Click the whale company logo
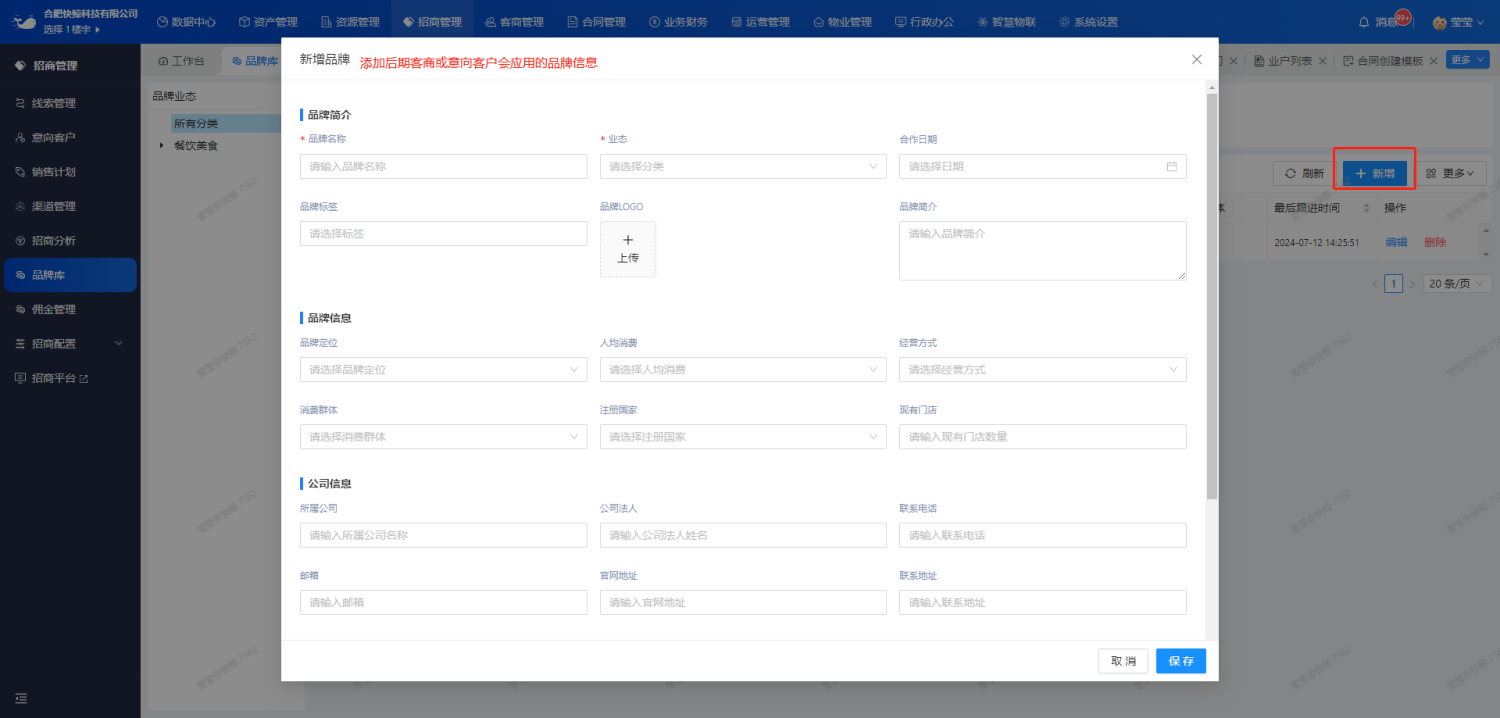The height and width of the screenshot is (718, 1500). click(x=24, y=20)
